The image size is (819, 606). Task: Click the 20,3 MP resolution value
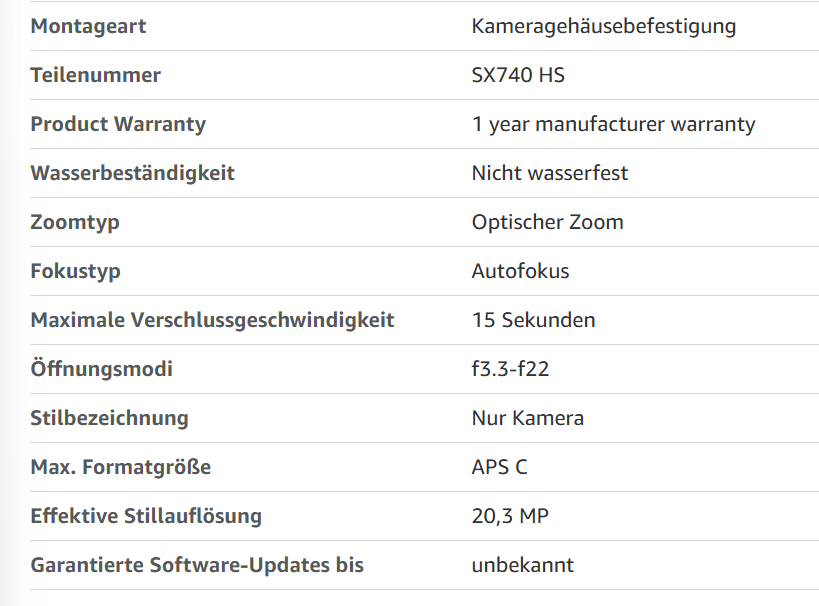click(510, 517)
